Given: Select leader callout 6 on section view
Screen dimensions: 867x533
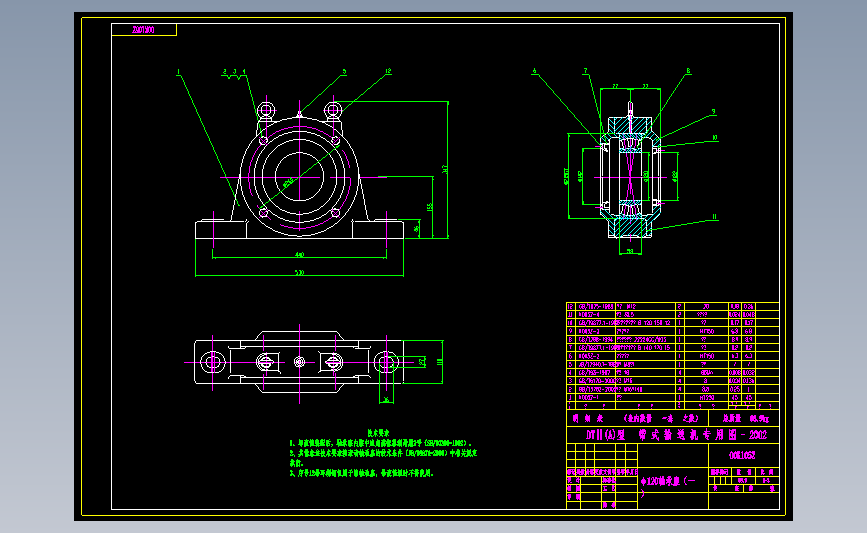Looking at the screenshot, I should click(x=534, y=71).
